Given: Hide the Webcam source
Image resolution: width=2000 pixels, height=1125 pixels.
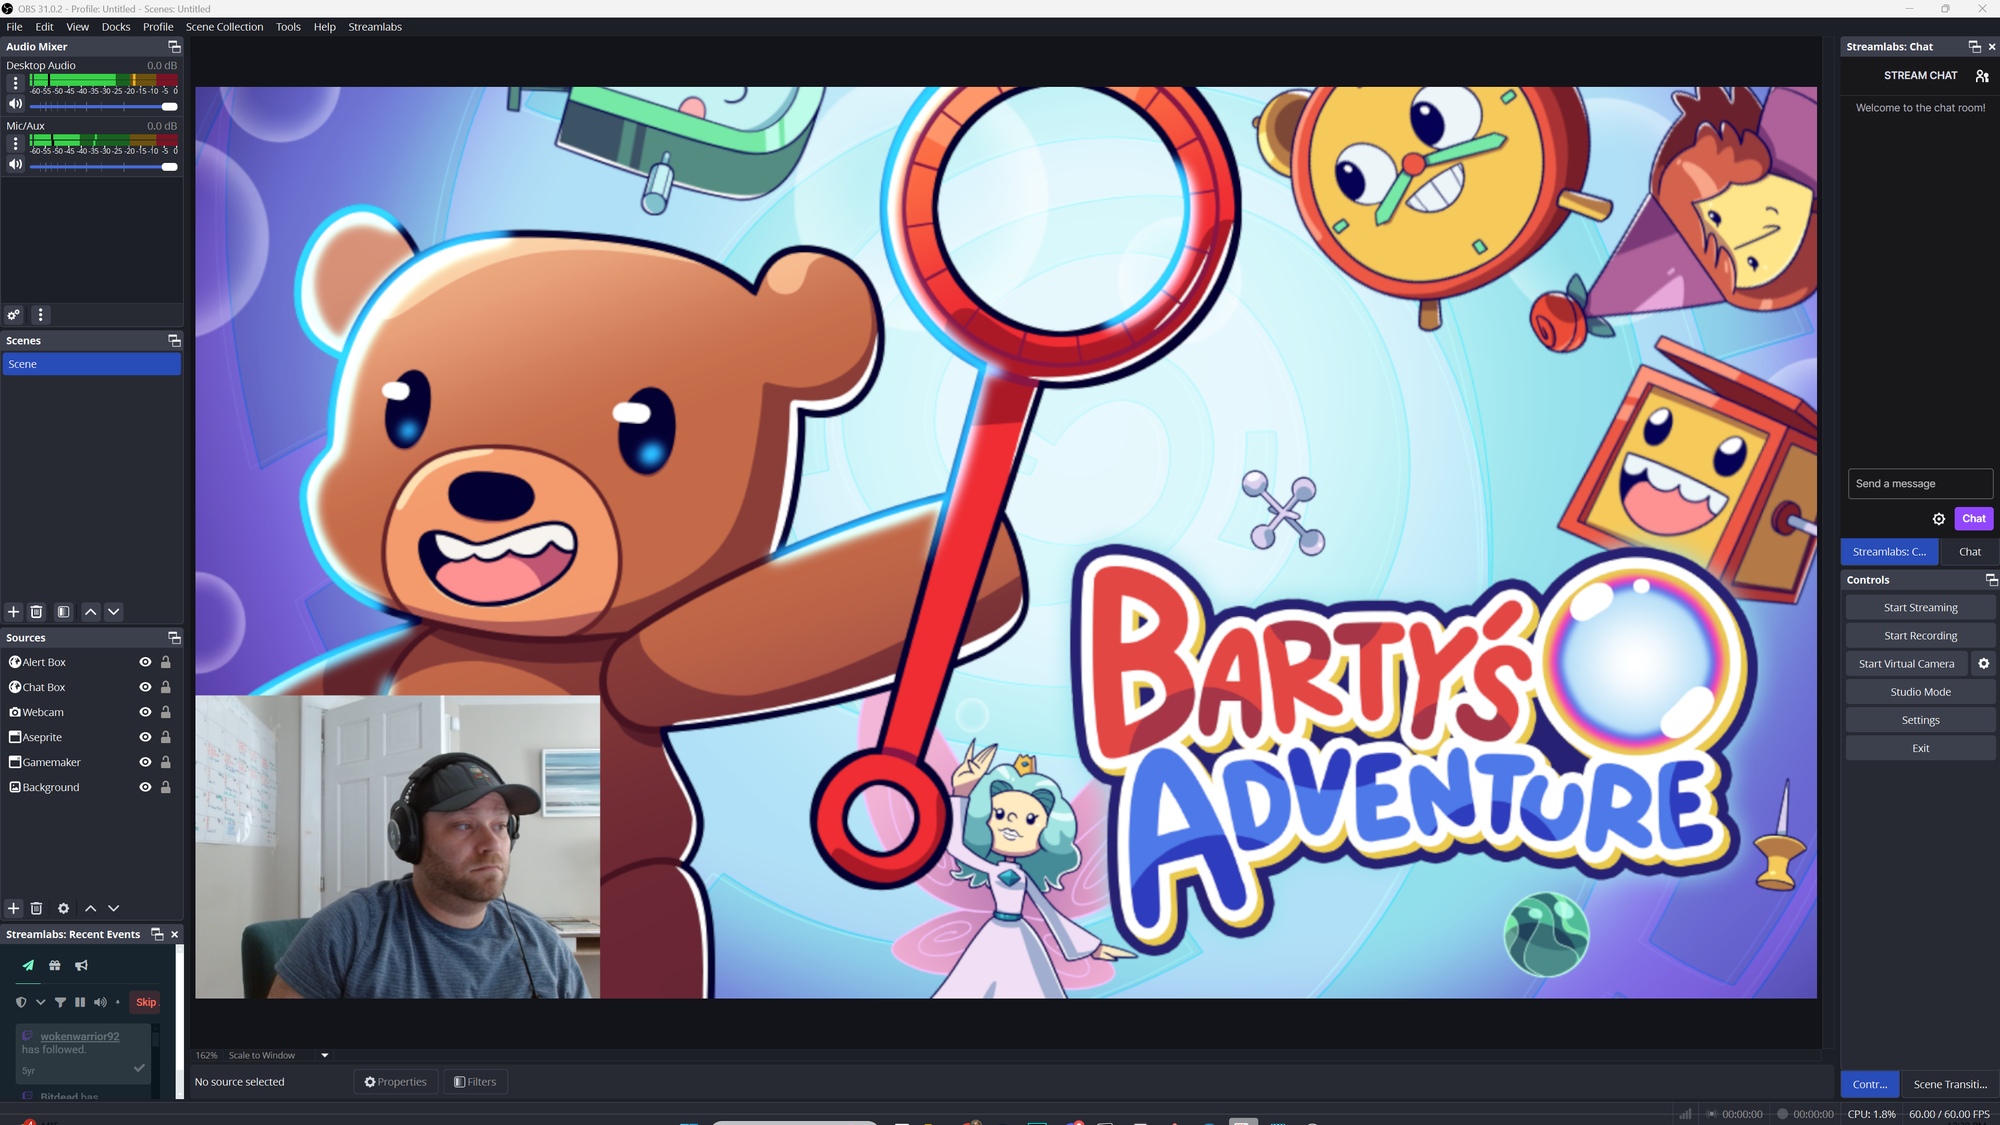Looking at the screenshot, I should coord(145,712).
